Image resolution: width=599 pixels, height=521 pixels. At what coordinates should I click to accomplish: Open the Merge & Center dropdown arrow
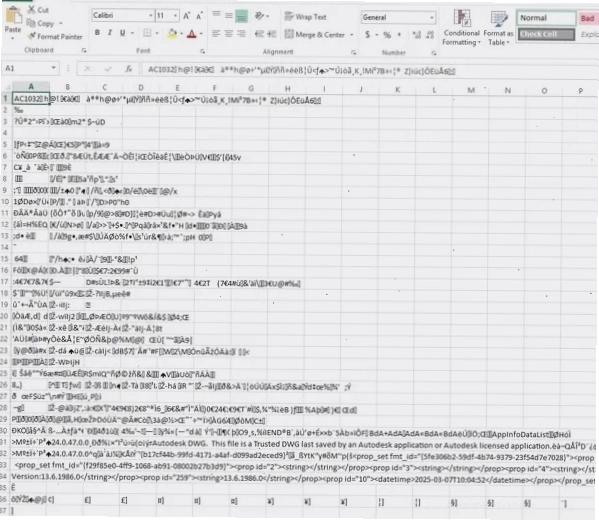pos(351,35)
